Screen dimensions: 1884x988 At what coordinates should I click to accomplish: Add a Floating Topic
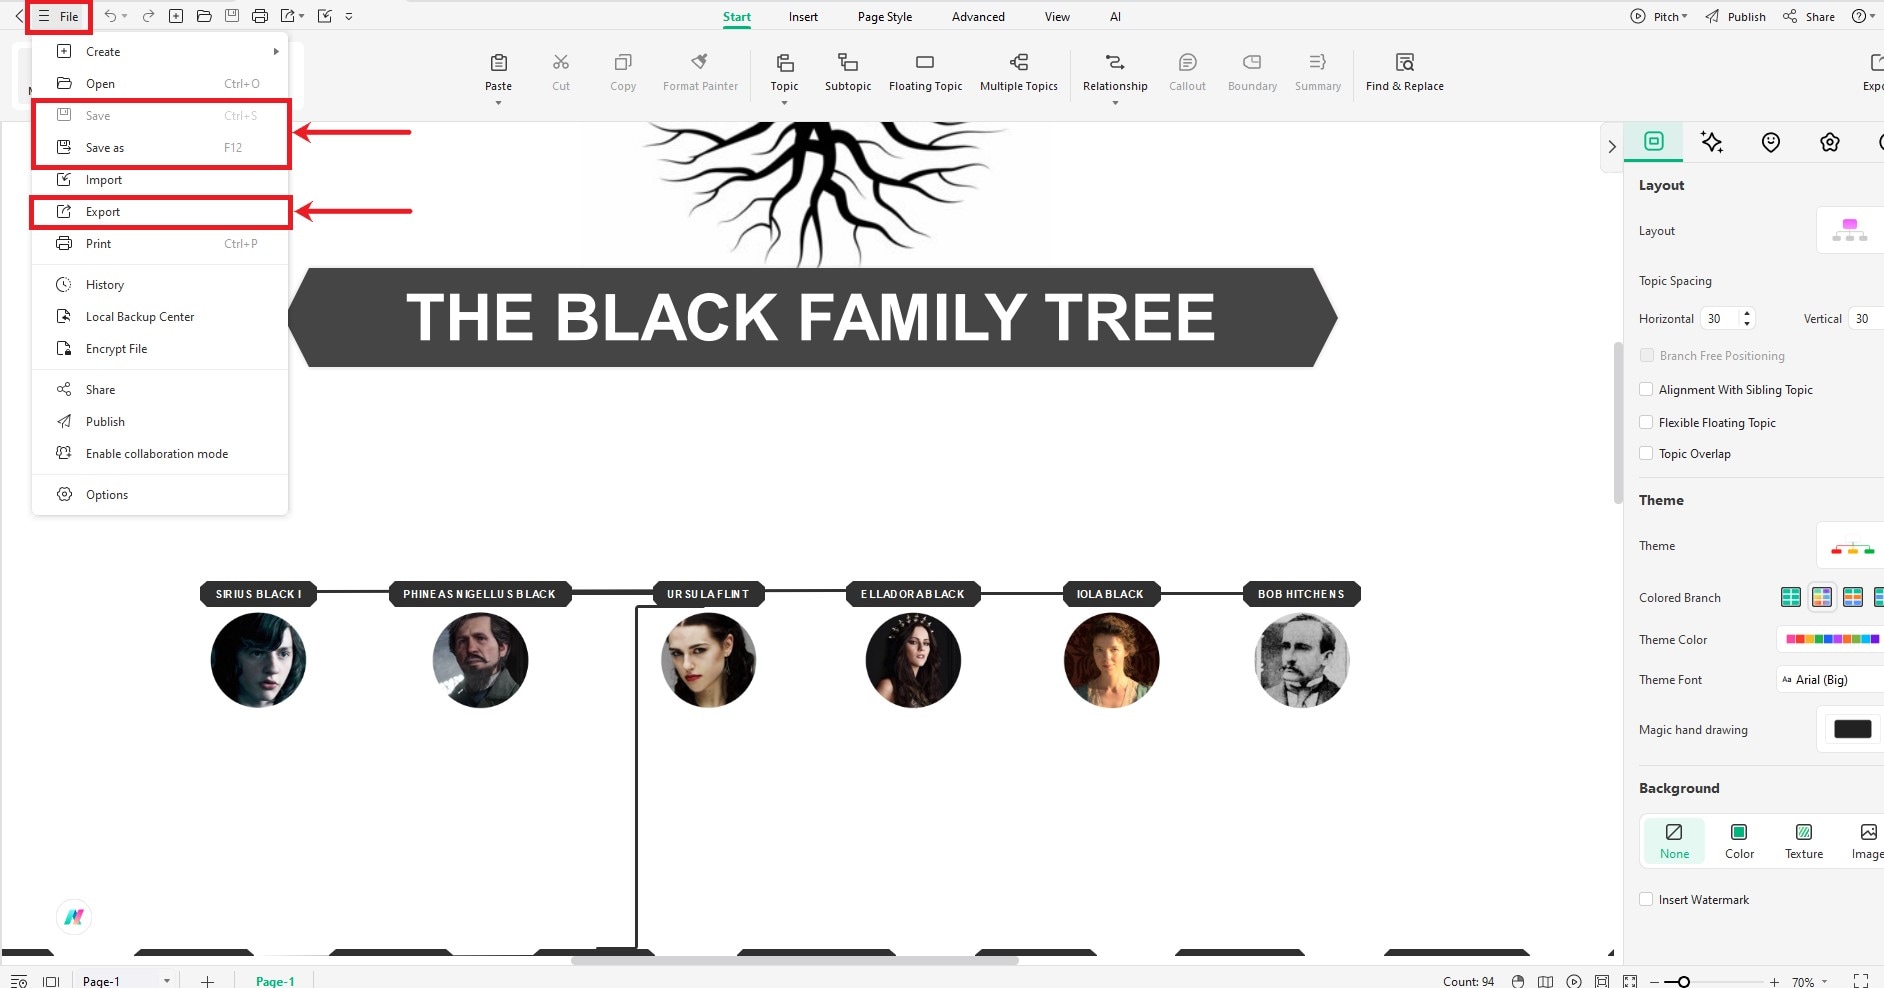pos(925,72)
